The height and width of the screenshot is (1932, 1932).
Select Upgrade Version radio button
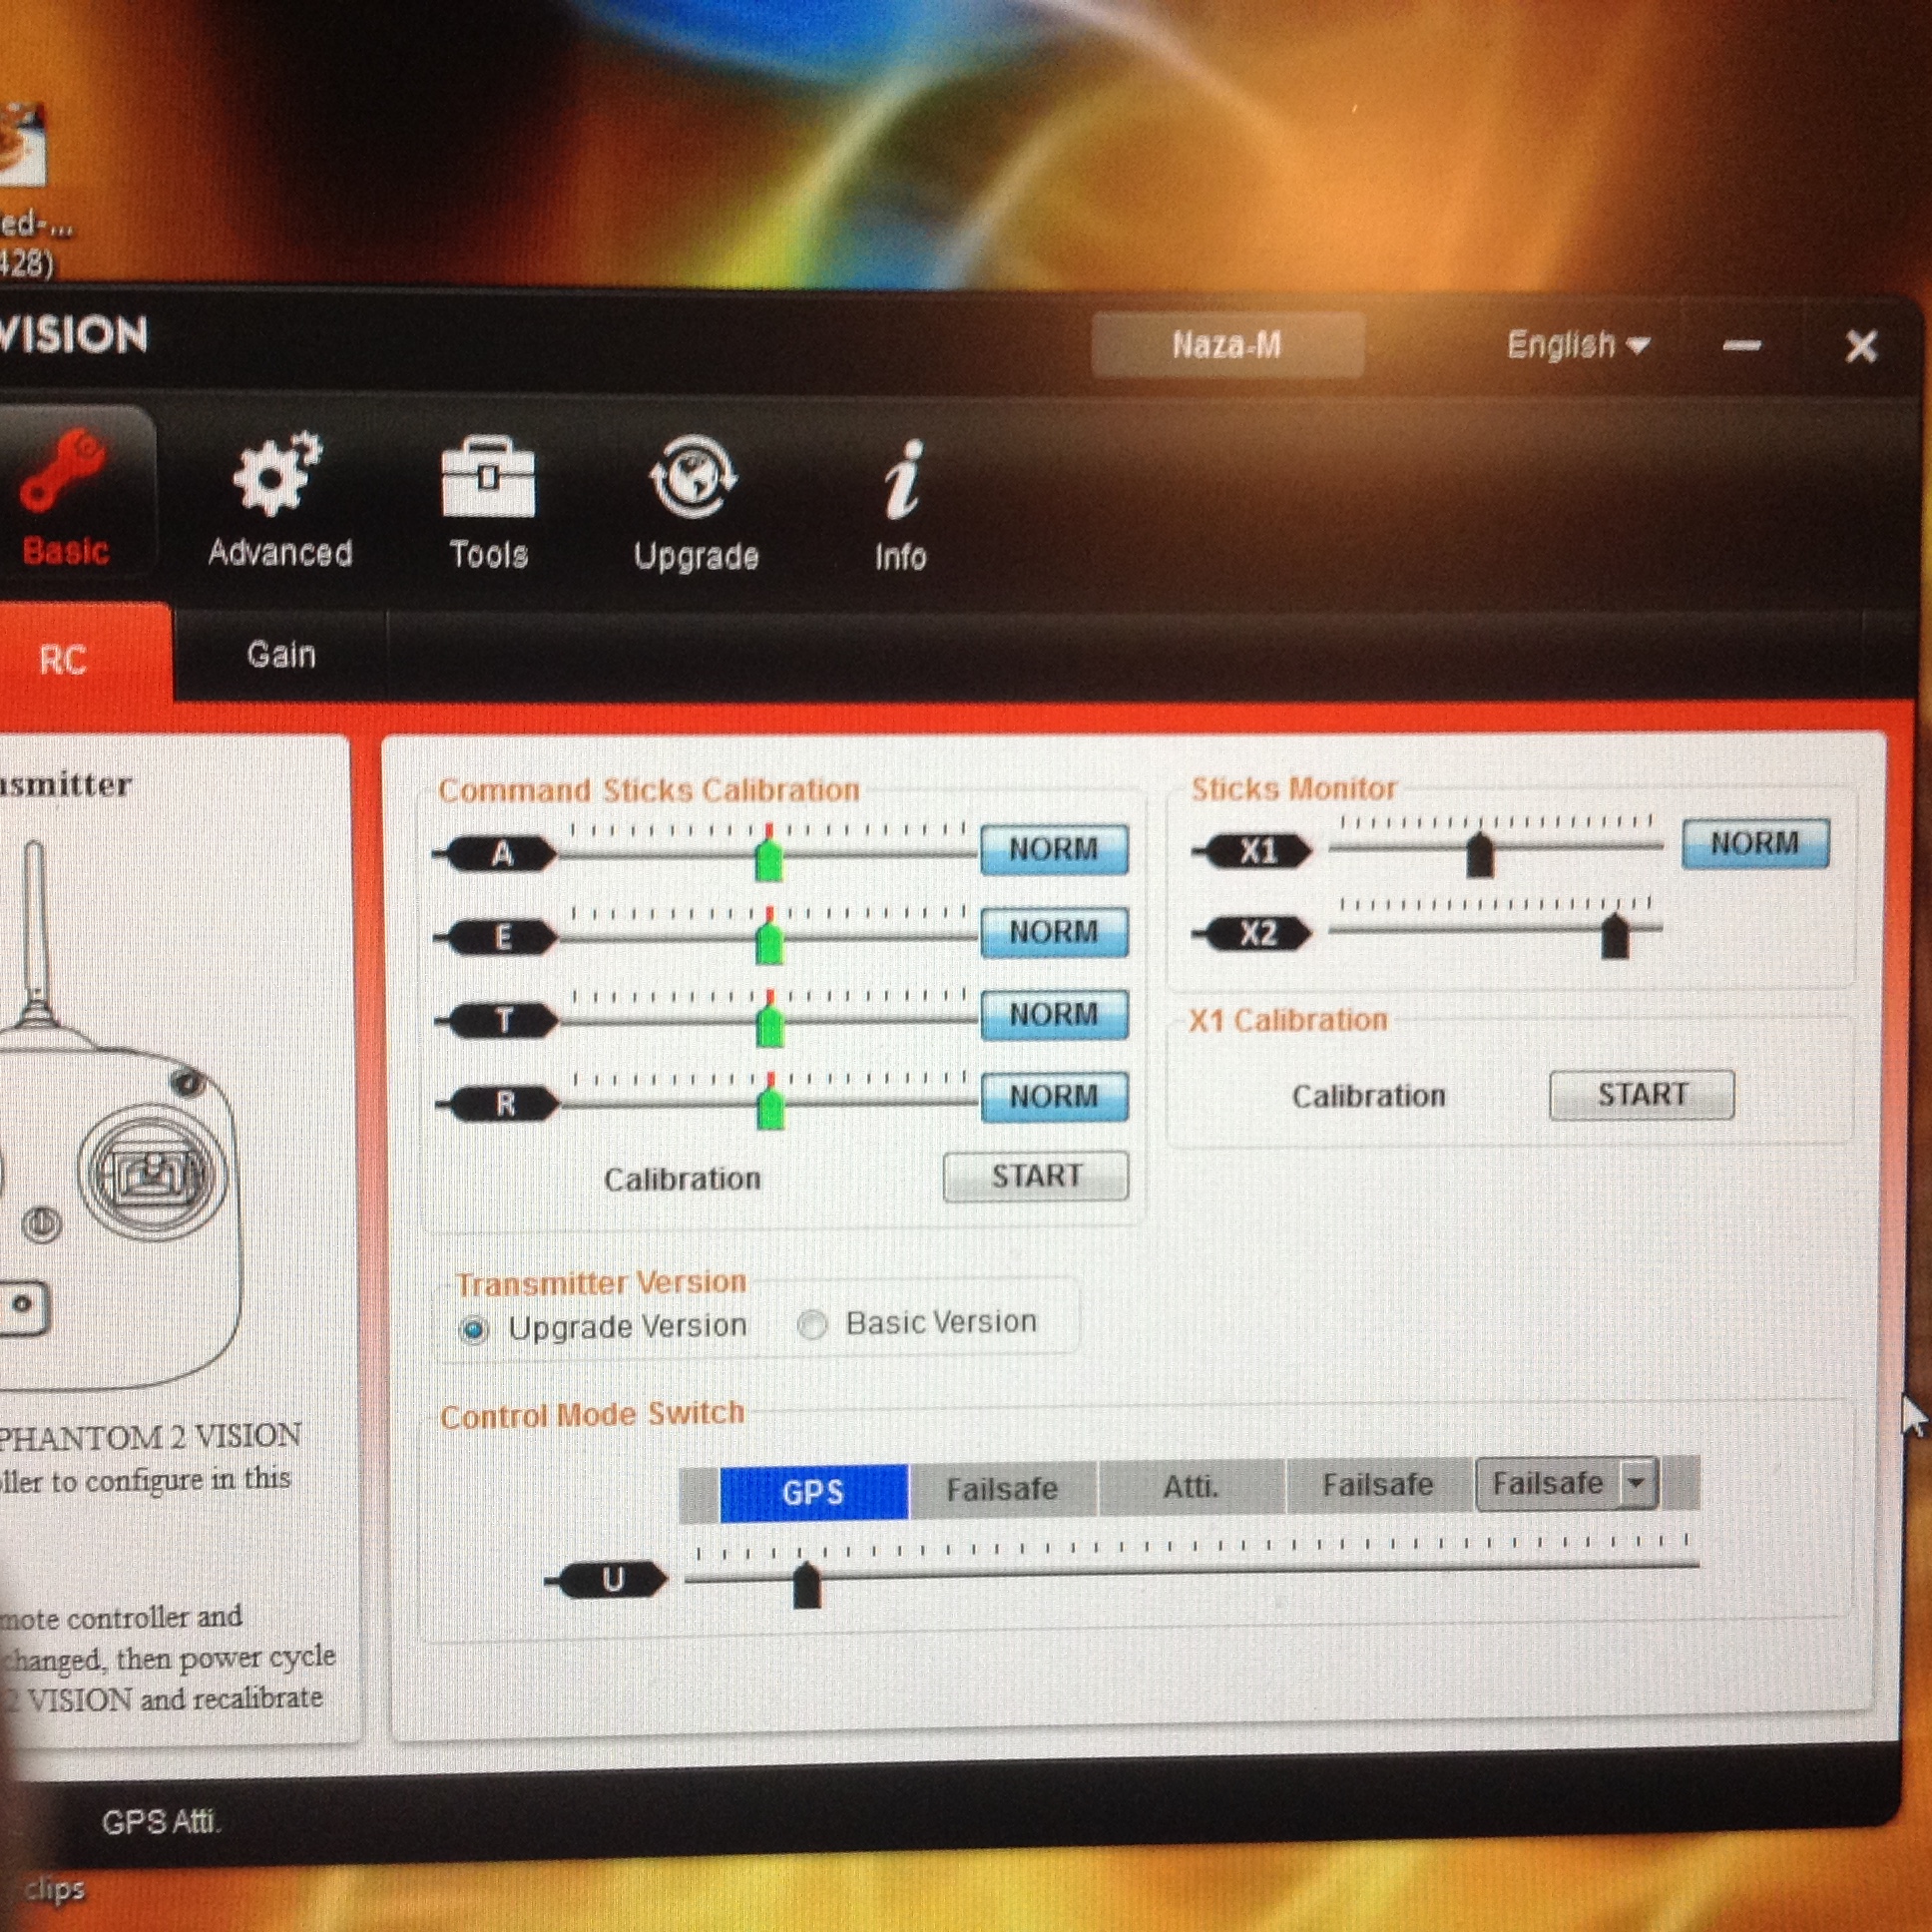point(474,1329)
